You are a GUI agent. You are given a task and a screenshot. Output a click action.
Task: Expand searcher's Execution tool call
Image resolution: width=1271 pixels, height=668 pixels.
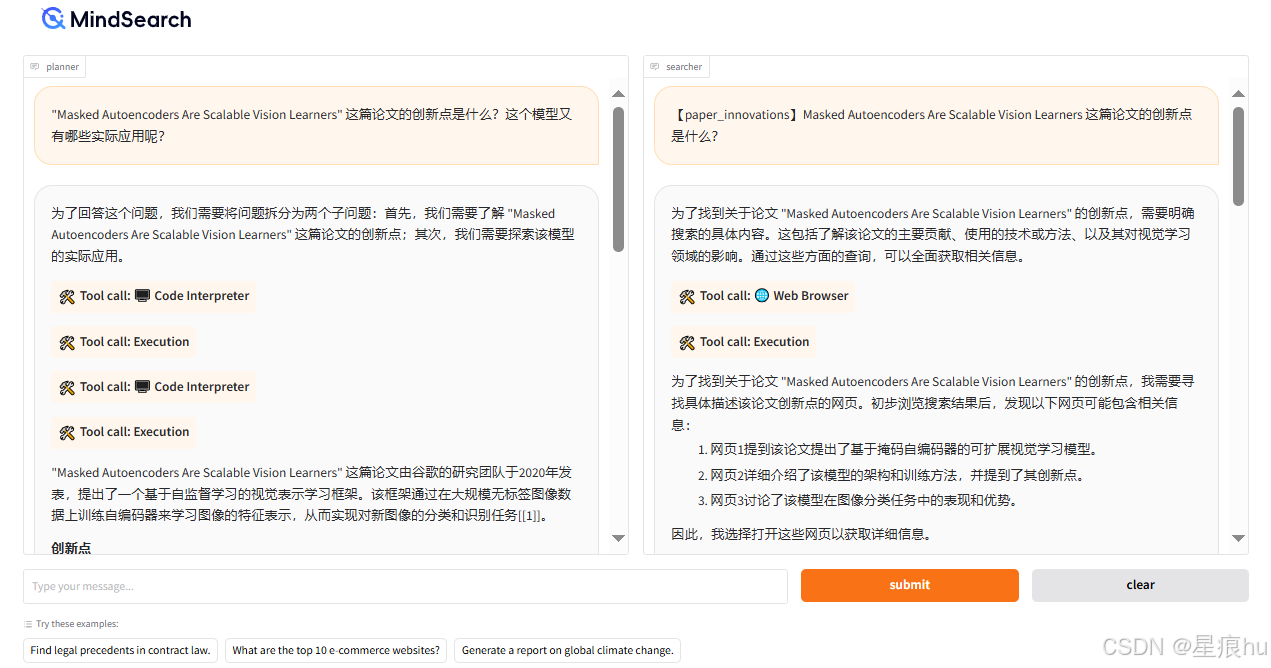[743, 342]
